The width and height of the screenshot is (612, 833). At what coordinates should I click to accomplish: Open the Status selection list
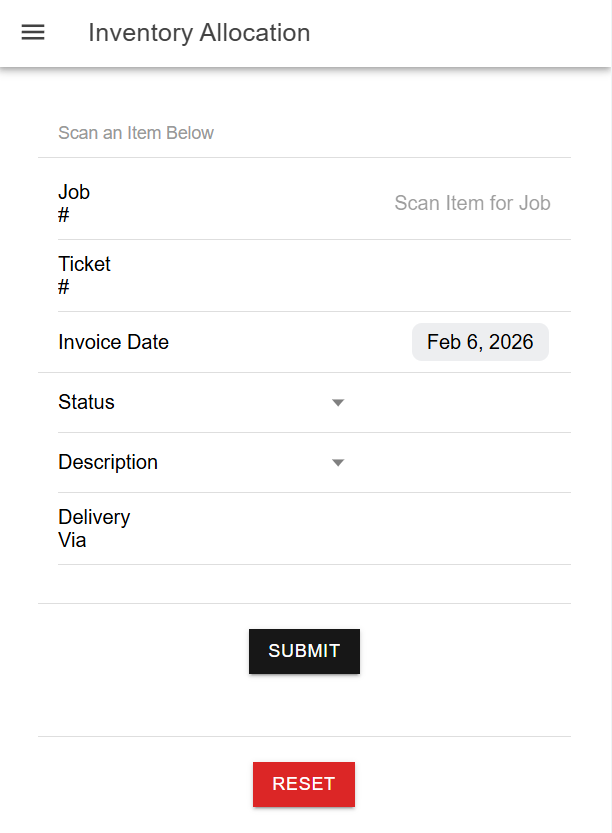(250, 402)
